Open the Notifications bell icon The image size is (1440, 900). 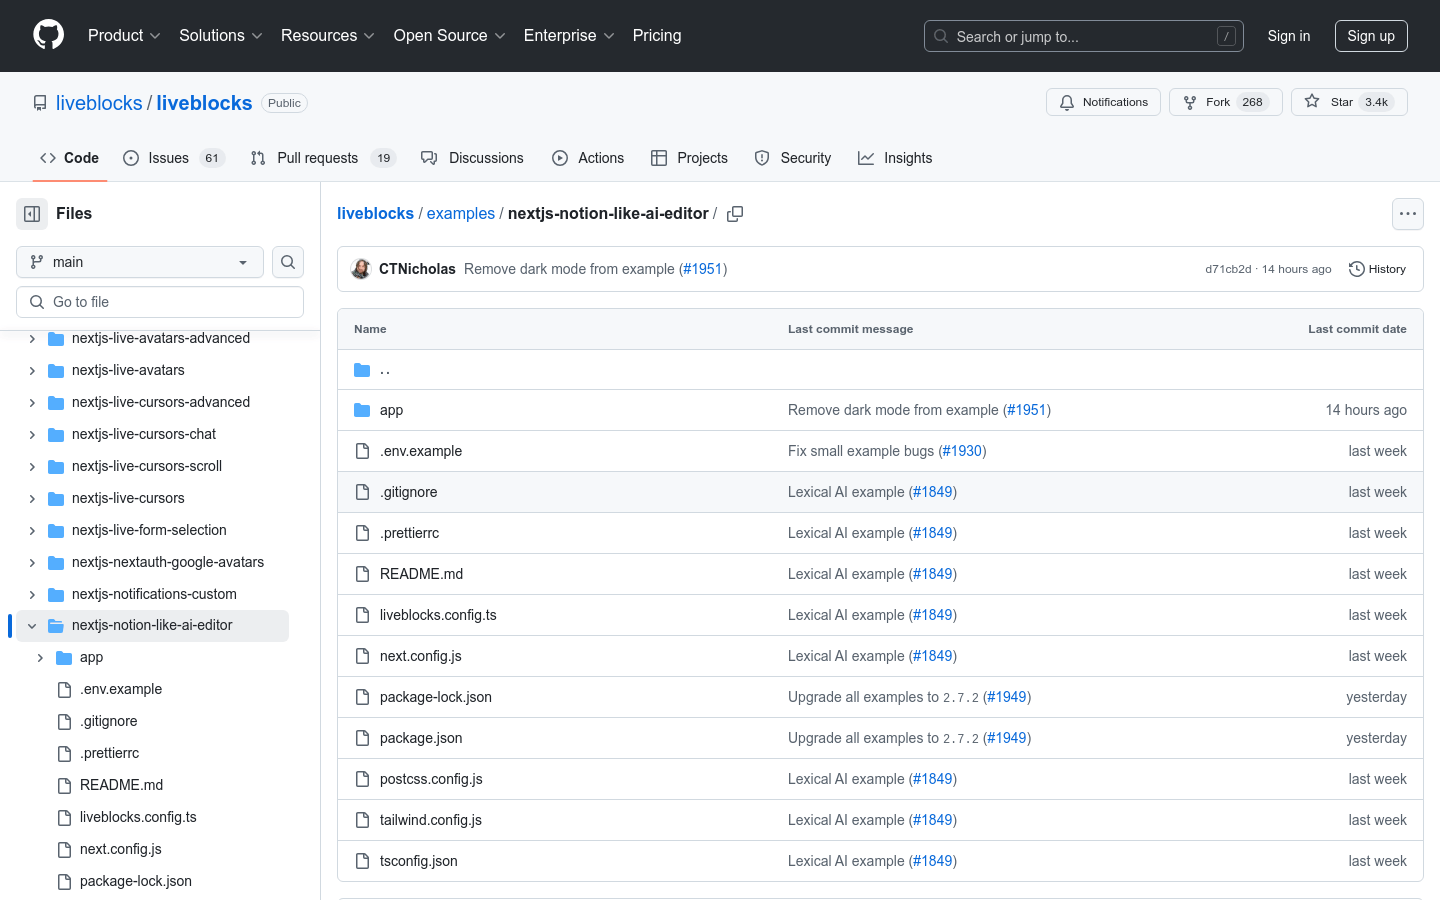coord(1065,101)
